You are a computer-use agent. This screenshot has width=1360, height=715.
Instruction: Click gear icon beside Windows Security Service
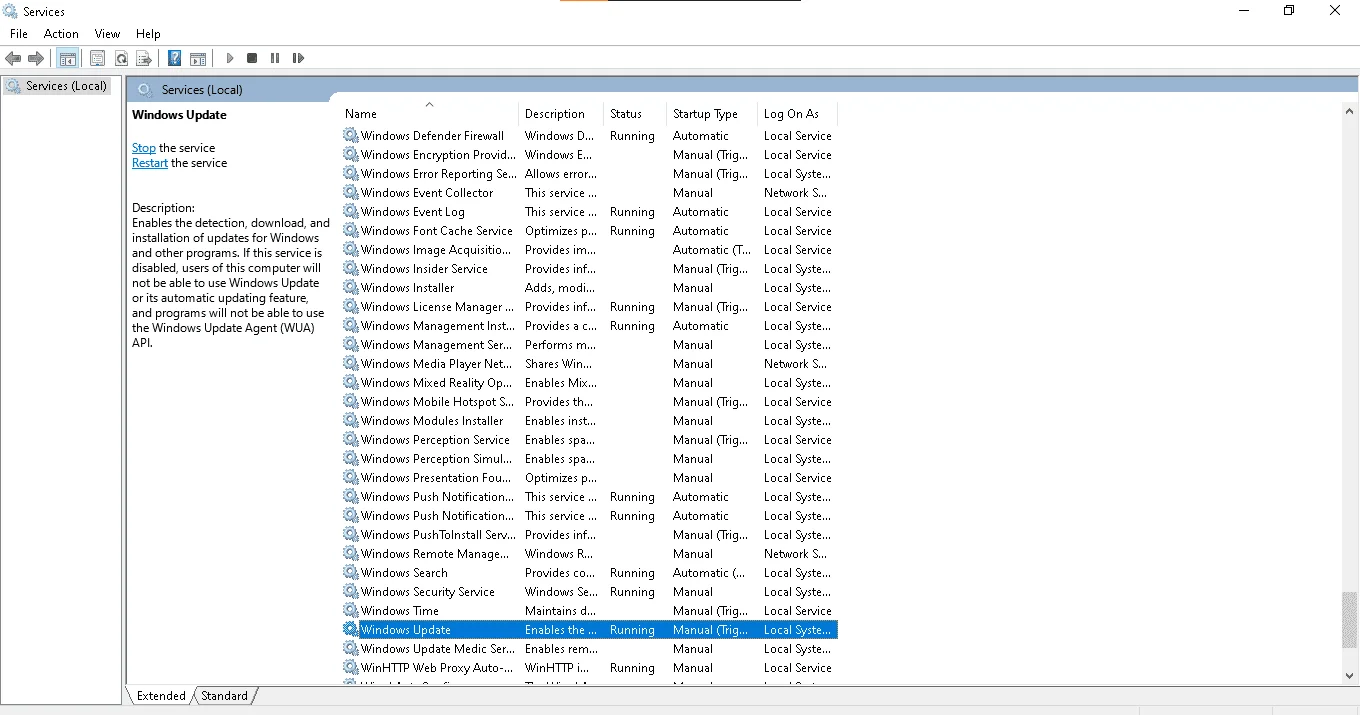(x=350, y=591)
